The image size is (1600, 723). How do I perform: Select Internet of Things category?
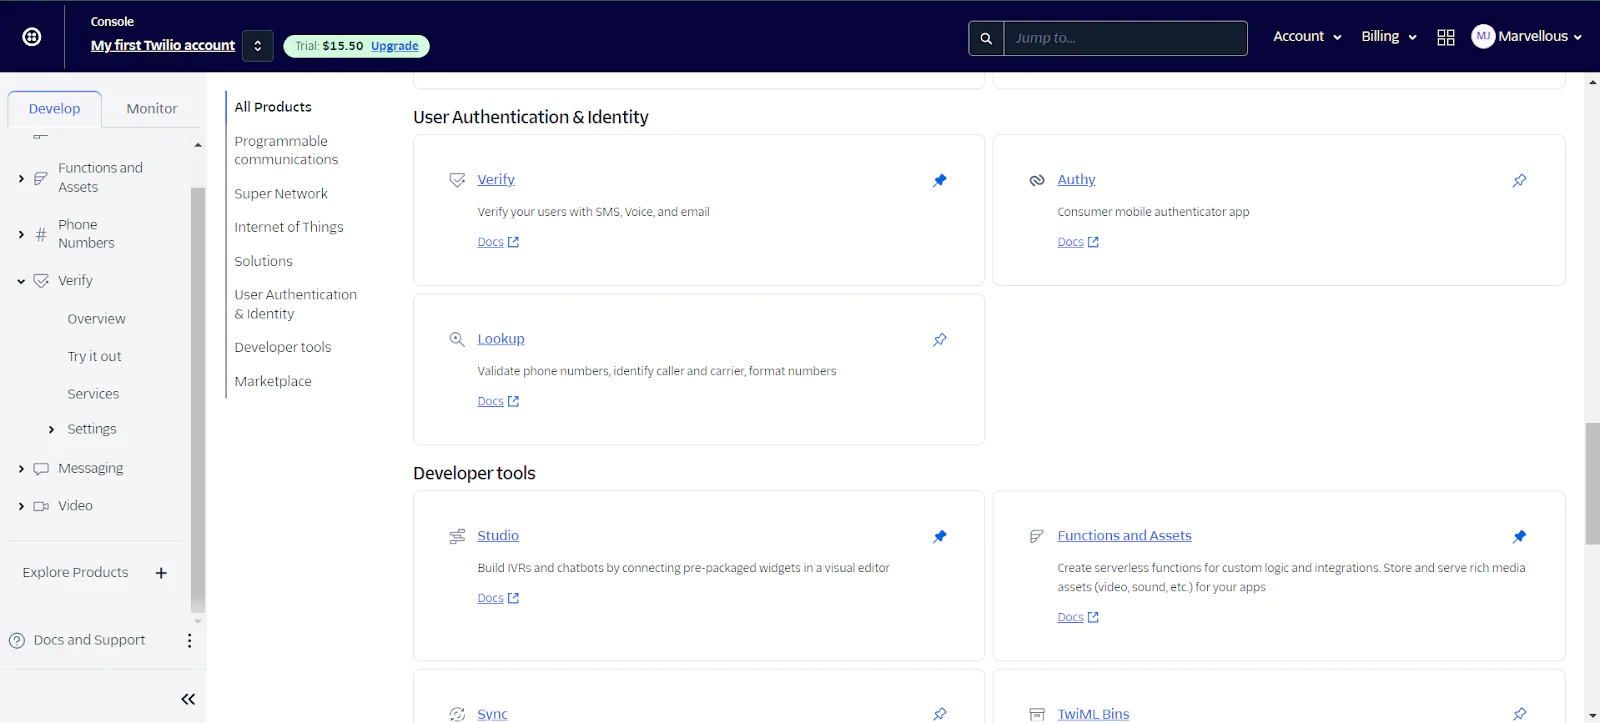(x=289, y=227)
